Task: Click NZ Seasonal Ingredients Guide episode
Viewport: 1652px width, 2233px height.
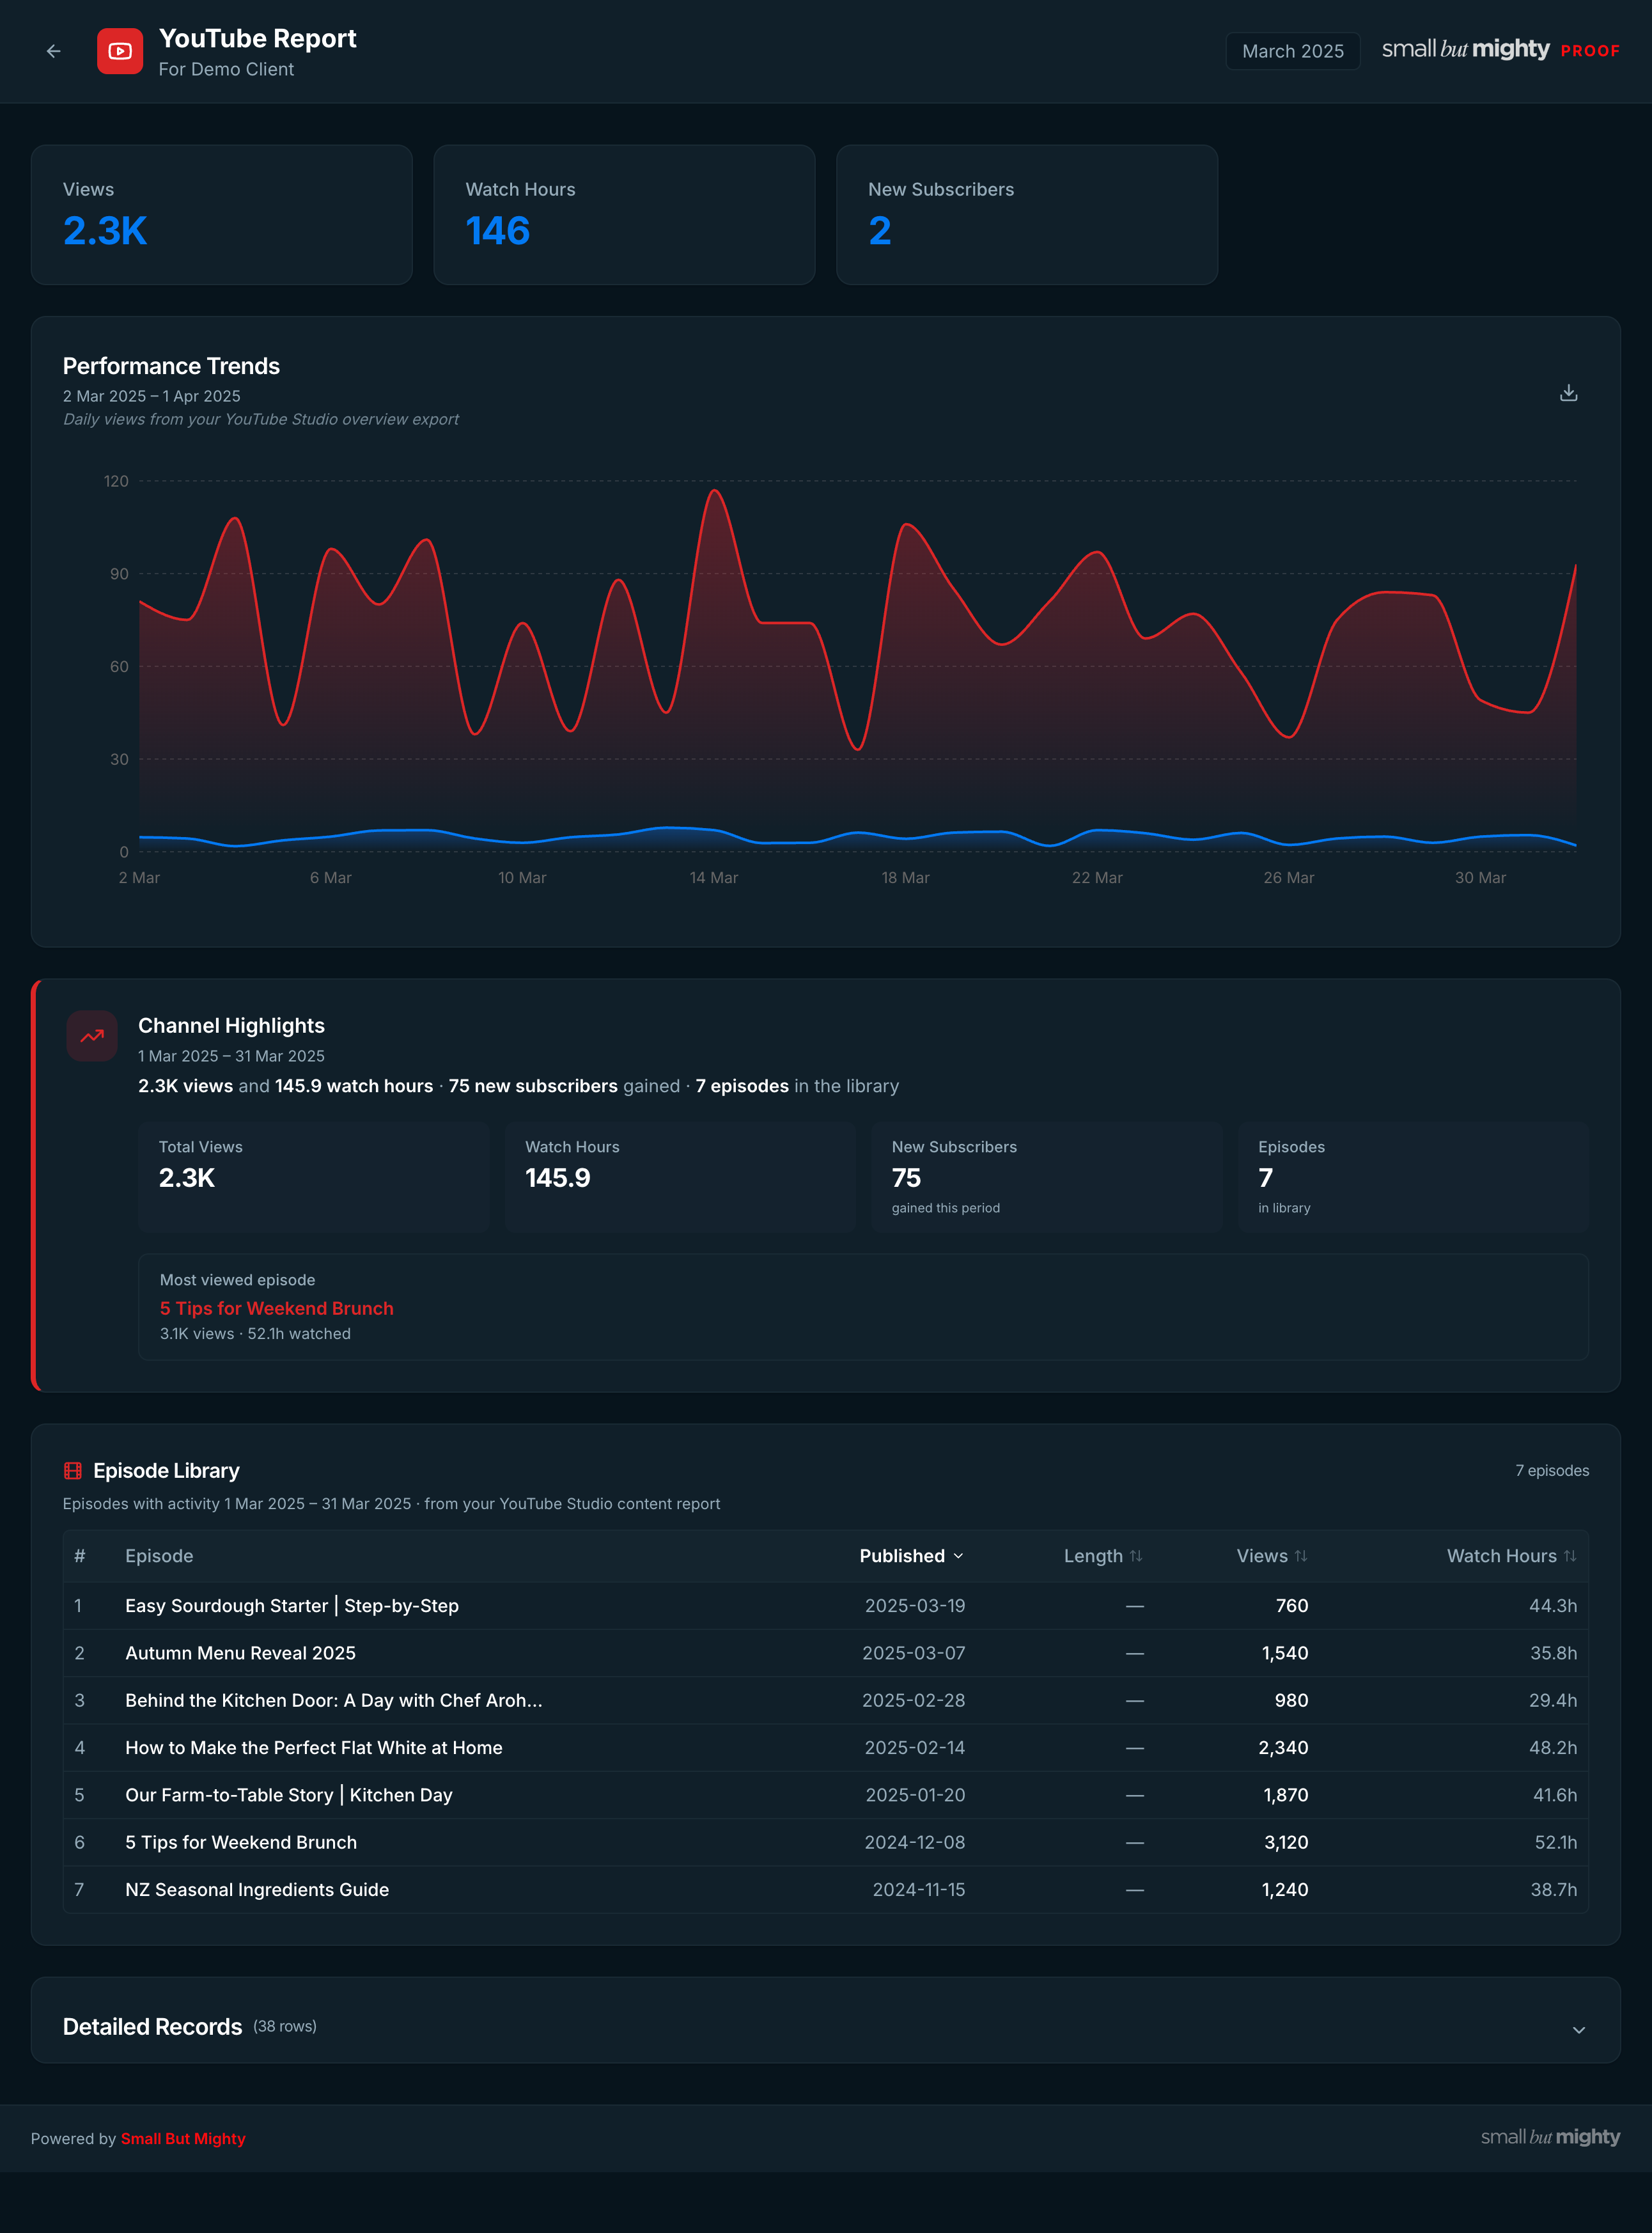Action: 256,1890
